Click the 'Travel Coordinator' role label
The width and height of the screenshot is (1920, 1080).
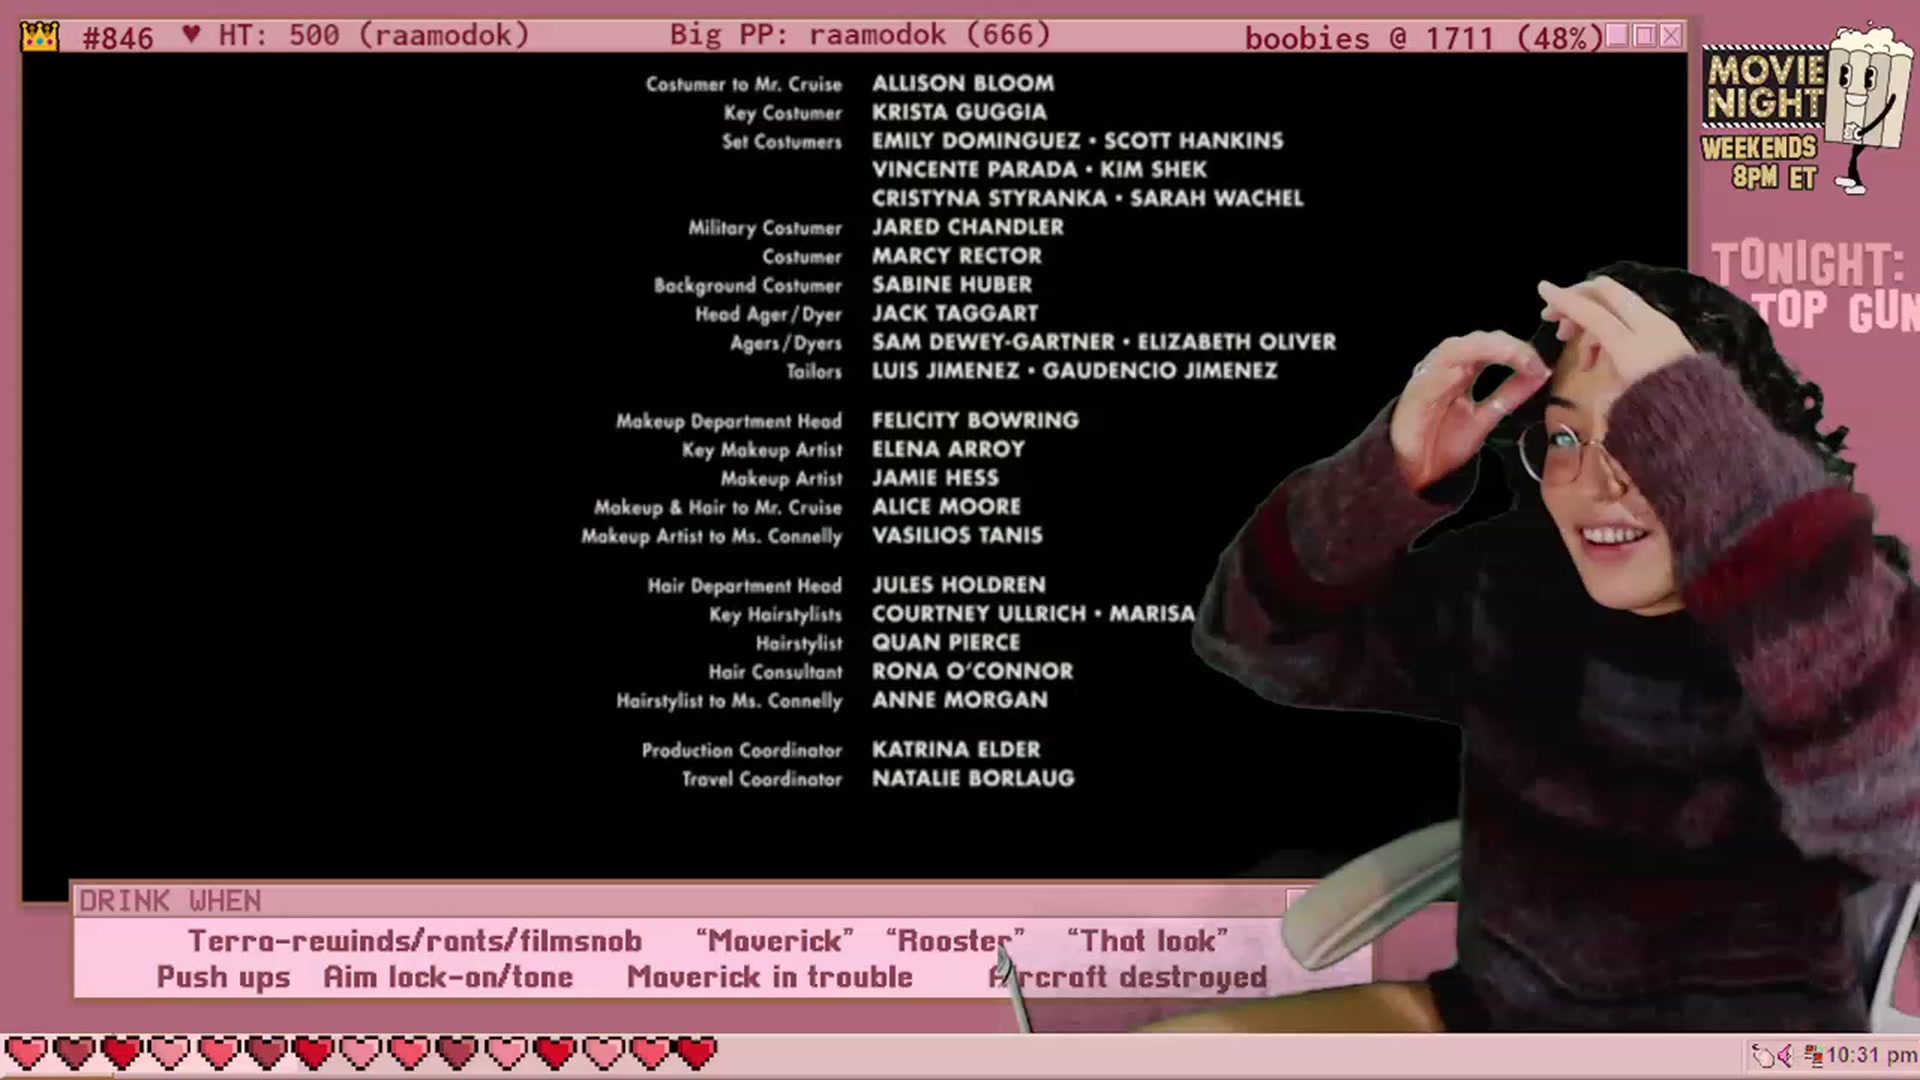(762, 780)
